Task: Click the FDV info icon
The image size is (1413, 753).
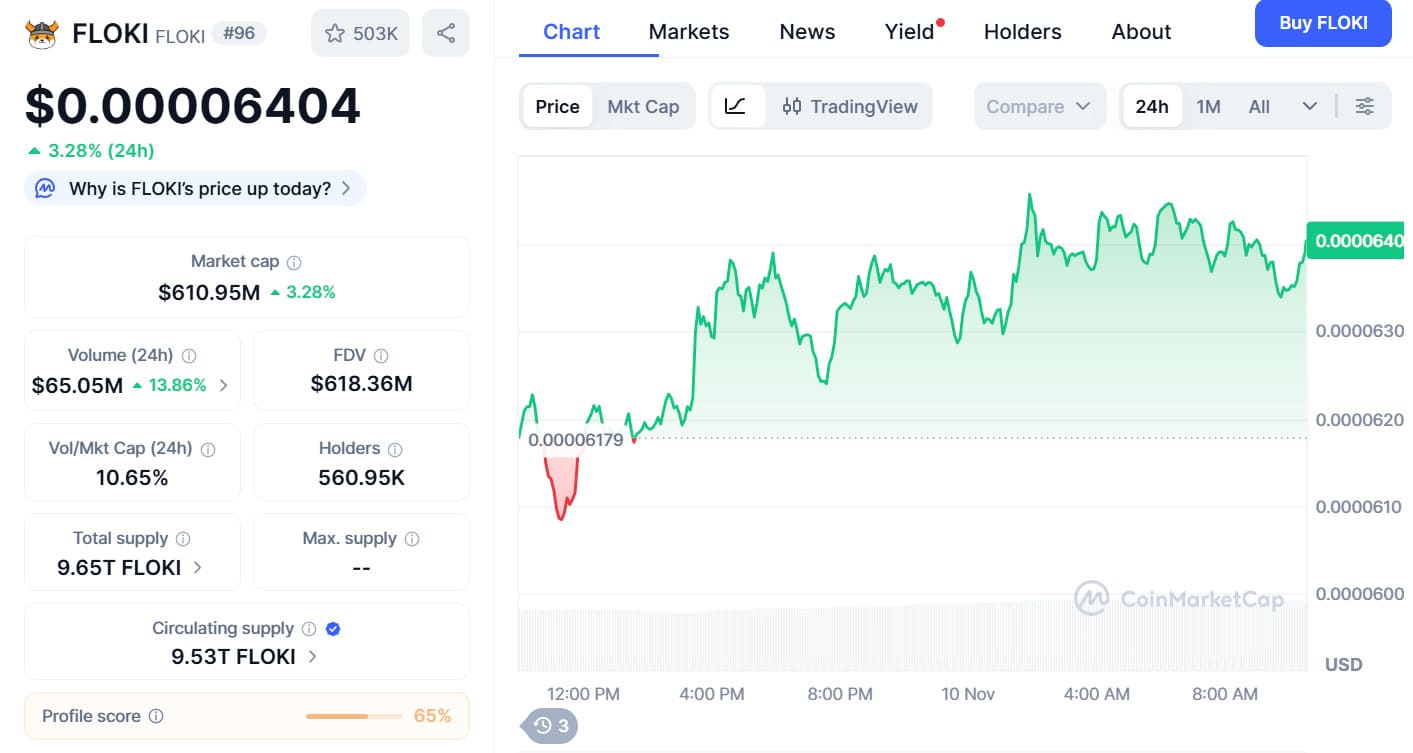Action: (381, 355)
